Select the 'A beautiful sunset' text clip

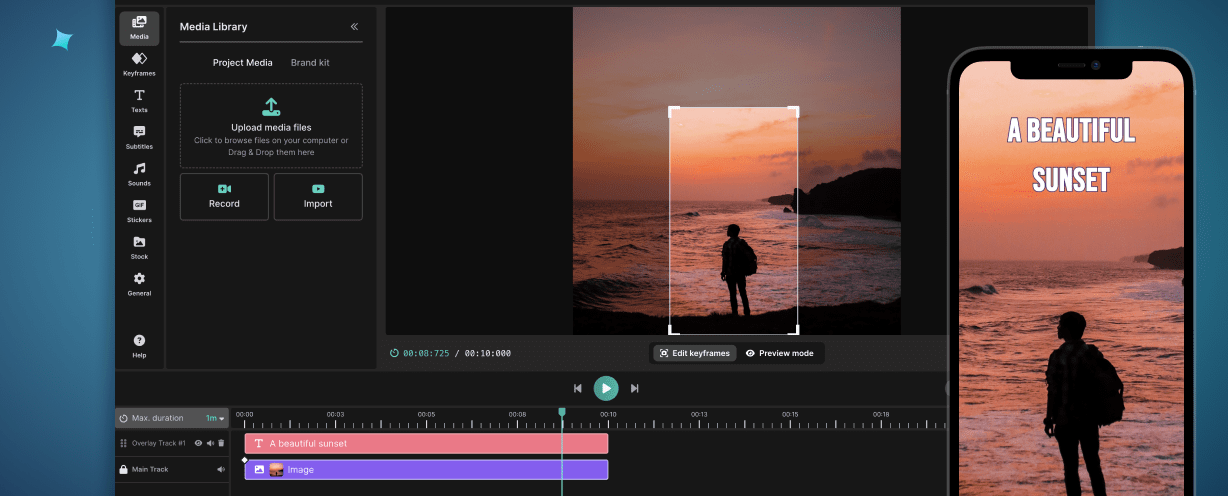coord(426,443)
